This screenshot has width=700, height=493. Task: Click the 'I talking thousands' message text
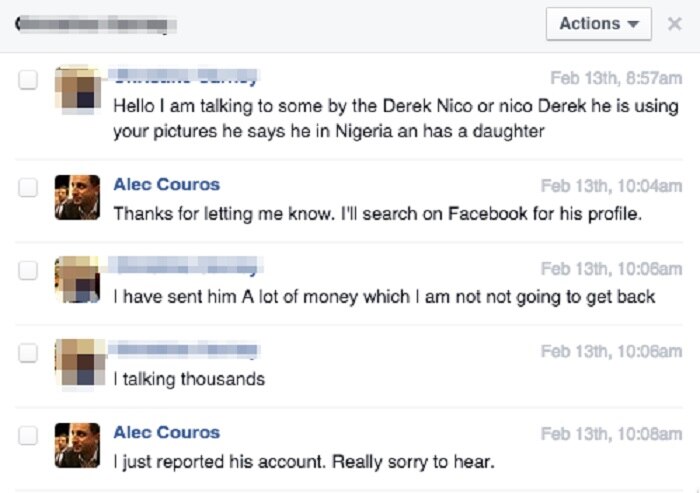coord(189,379)
